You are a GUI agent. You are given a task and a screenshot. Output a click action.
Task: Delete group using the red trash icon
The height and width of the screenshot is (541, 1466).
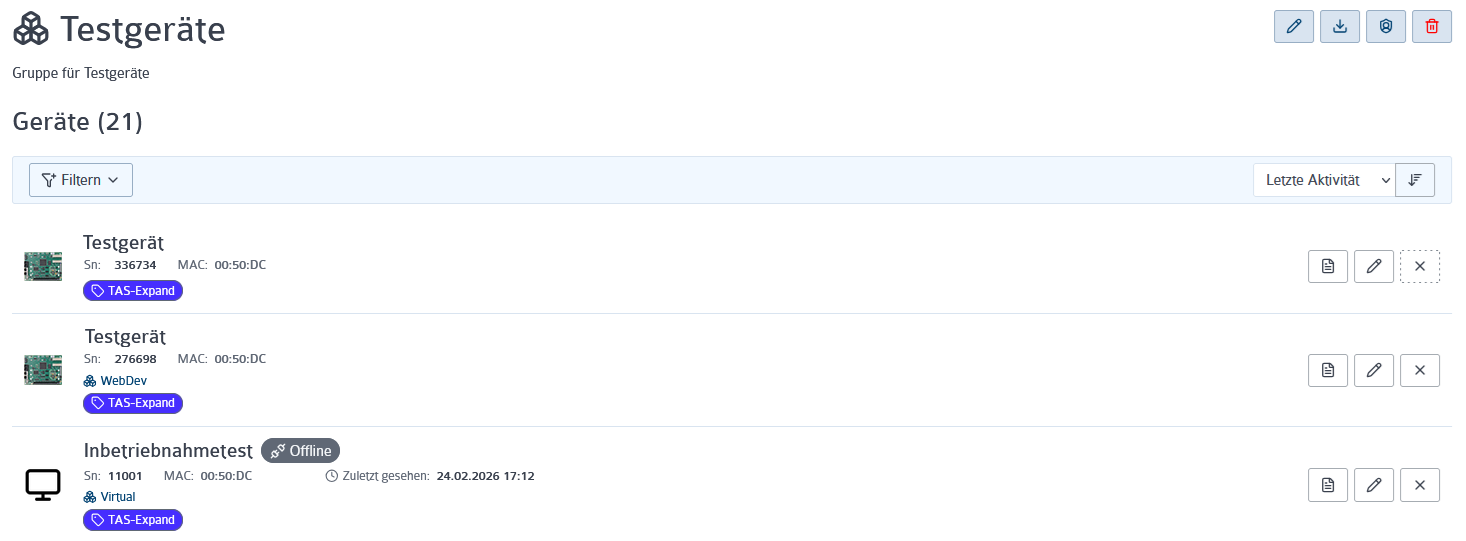coord(1432,27)
